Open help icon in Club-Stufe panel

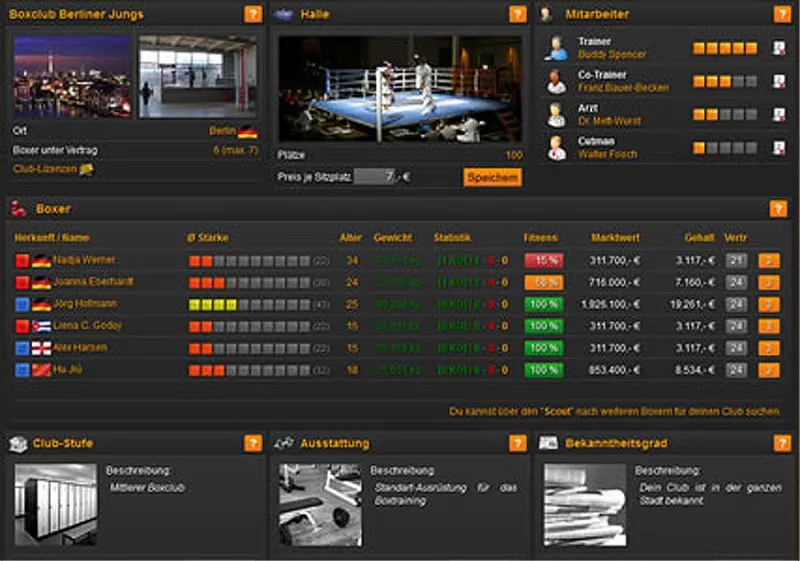(253, 443)
